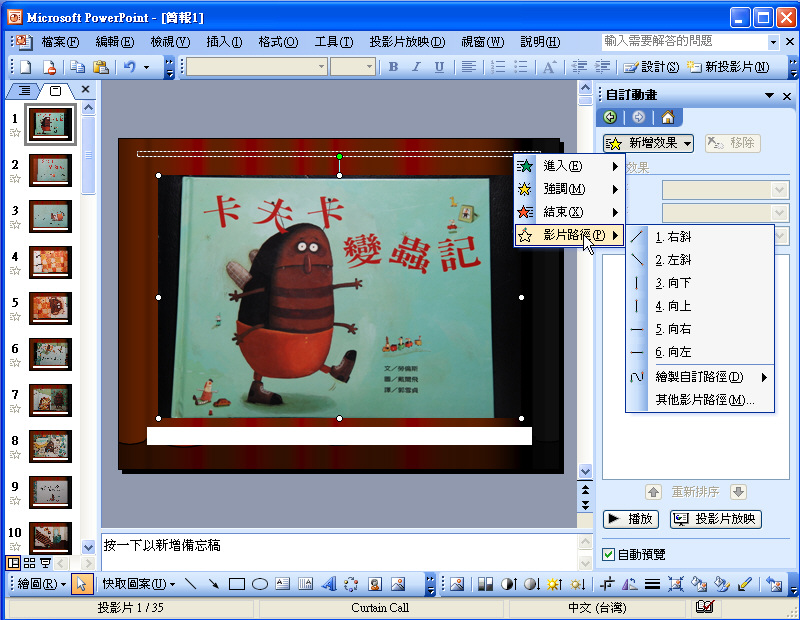
Task: Open the 檔案 menu
Action: point(60,42)
